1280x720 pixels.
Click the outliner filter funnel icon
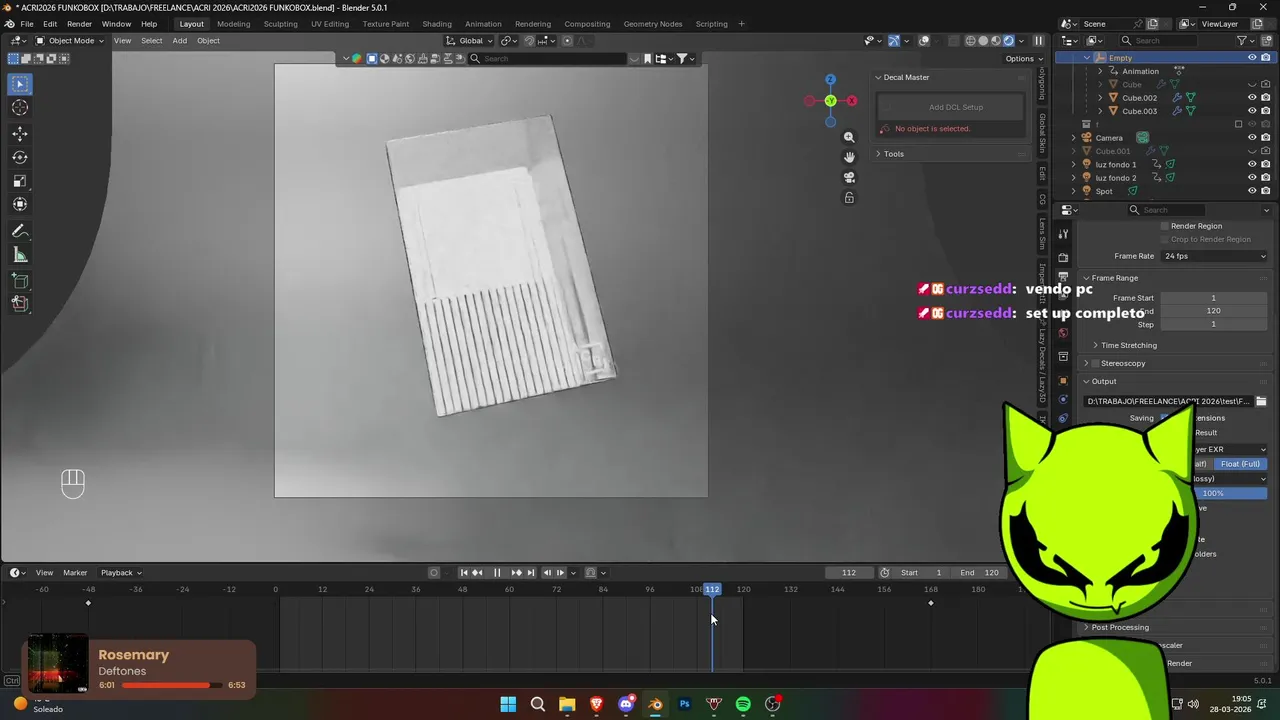1242,41
